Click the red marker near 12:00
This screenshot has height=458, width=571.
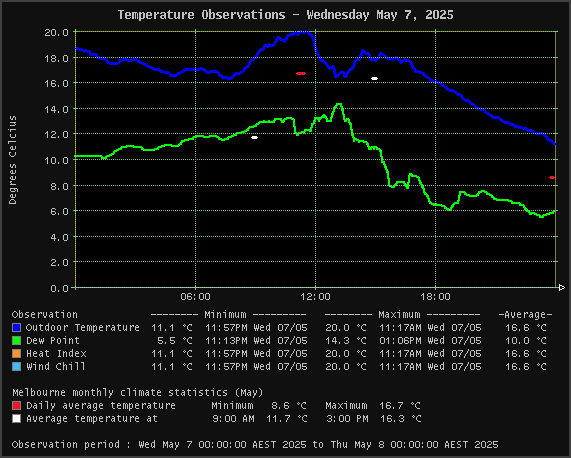(x=301, y=74)
